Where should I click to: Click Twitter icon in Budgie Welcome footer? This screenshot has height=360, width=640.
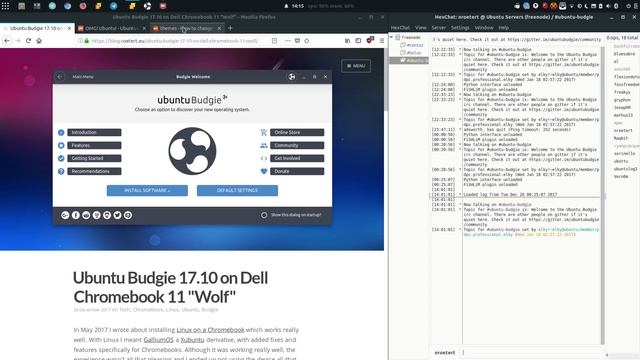point(118,215)
